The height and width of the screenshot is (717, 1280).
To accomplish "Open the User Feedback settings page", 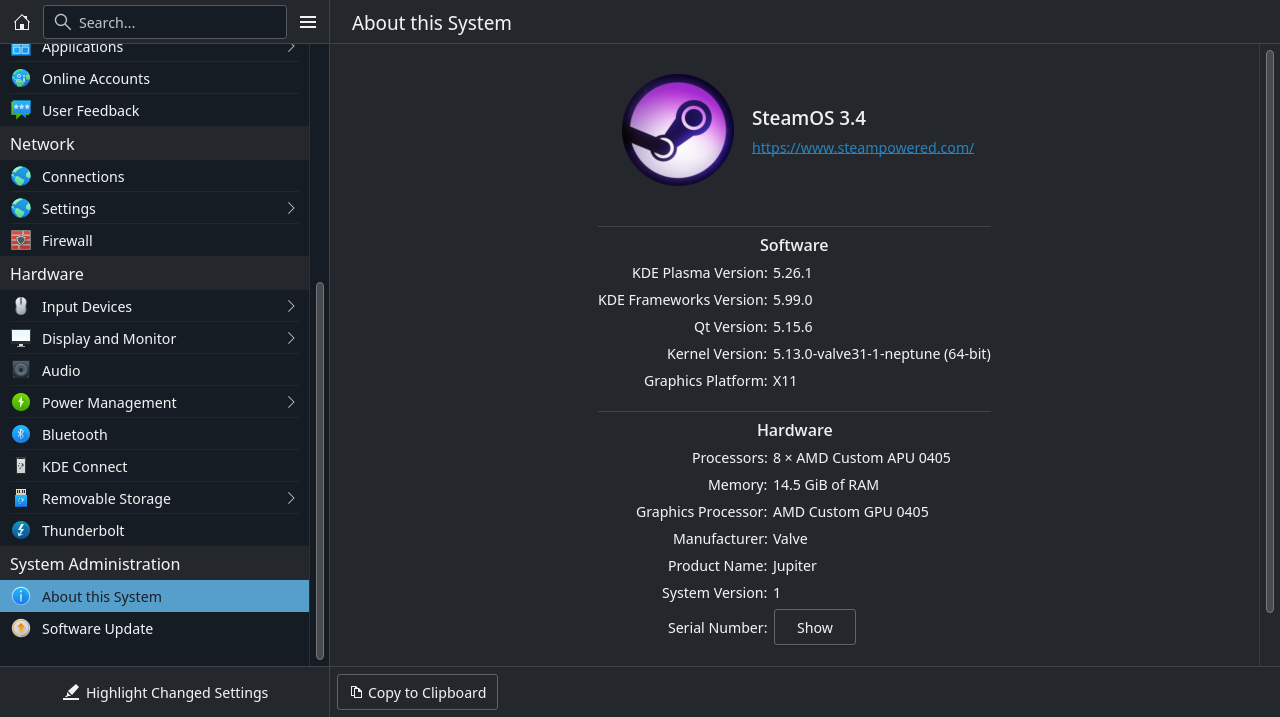I will point(154,110).
